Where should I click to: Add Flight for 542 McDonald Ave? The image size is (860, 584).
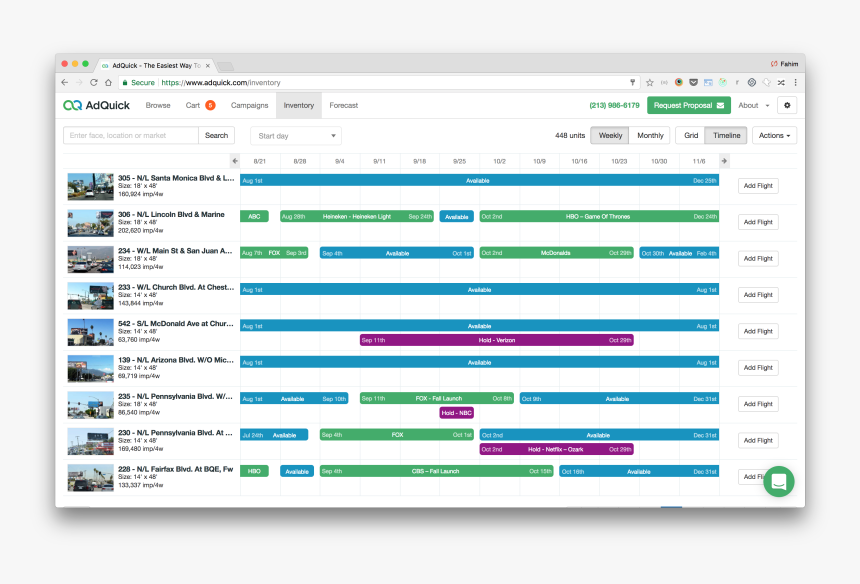[758, 331]
